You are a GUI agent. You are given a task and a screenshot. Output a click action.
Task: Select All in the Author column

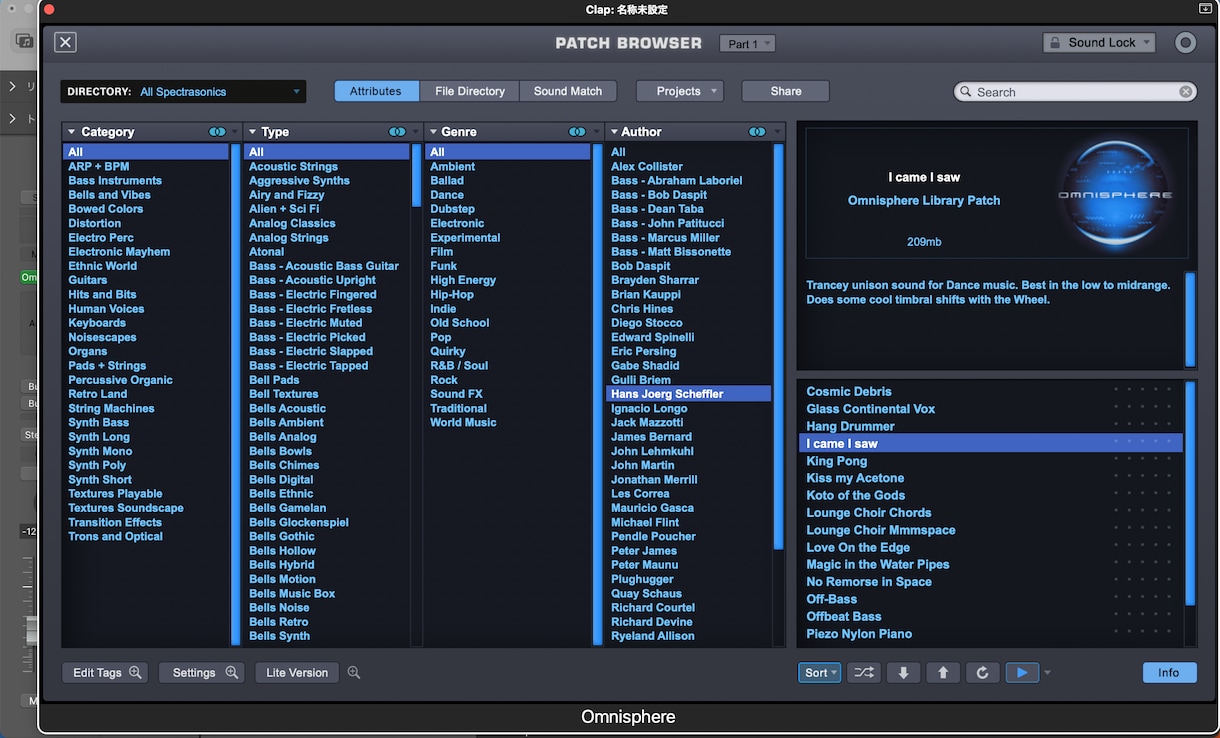618,152
